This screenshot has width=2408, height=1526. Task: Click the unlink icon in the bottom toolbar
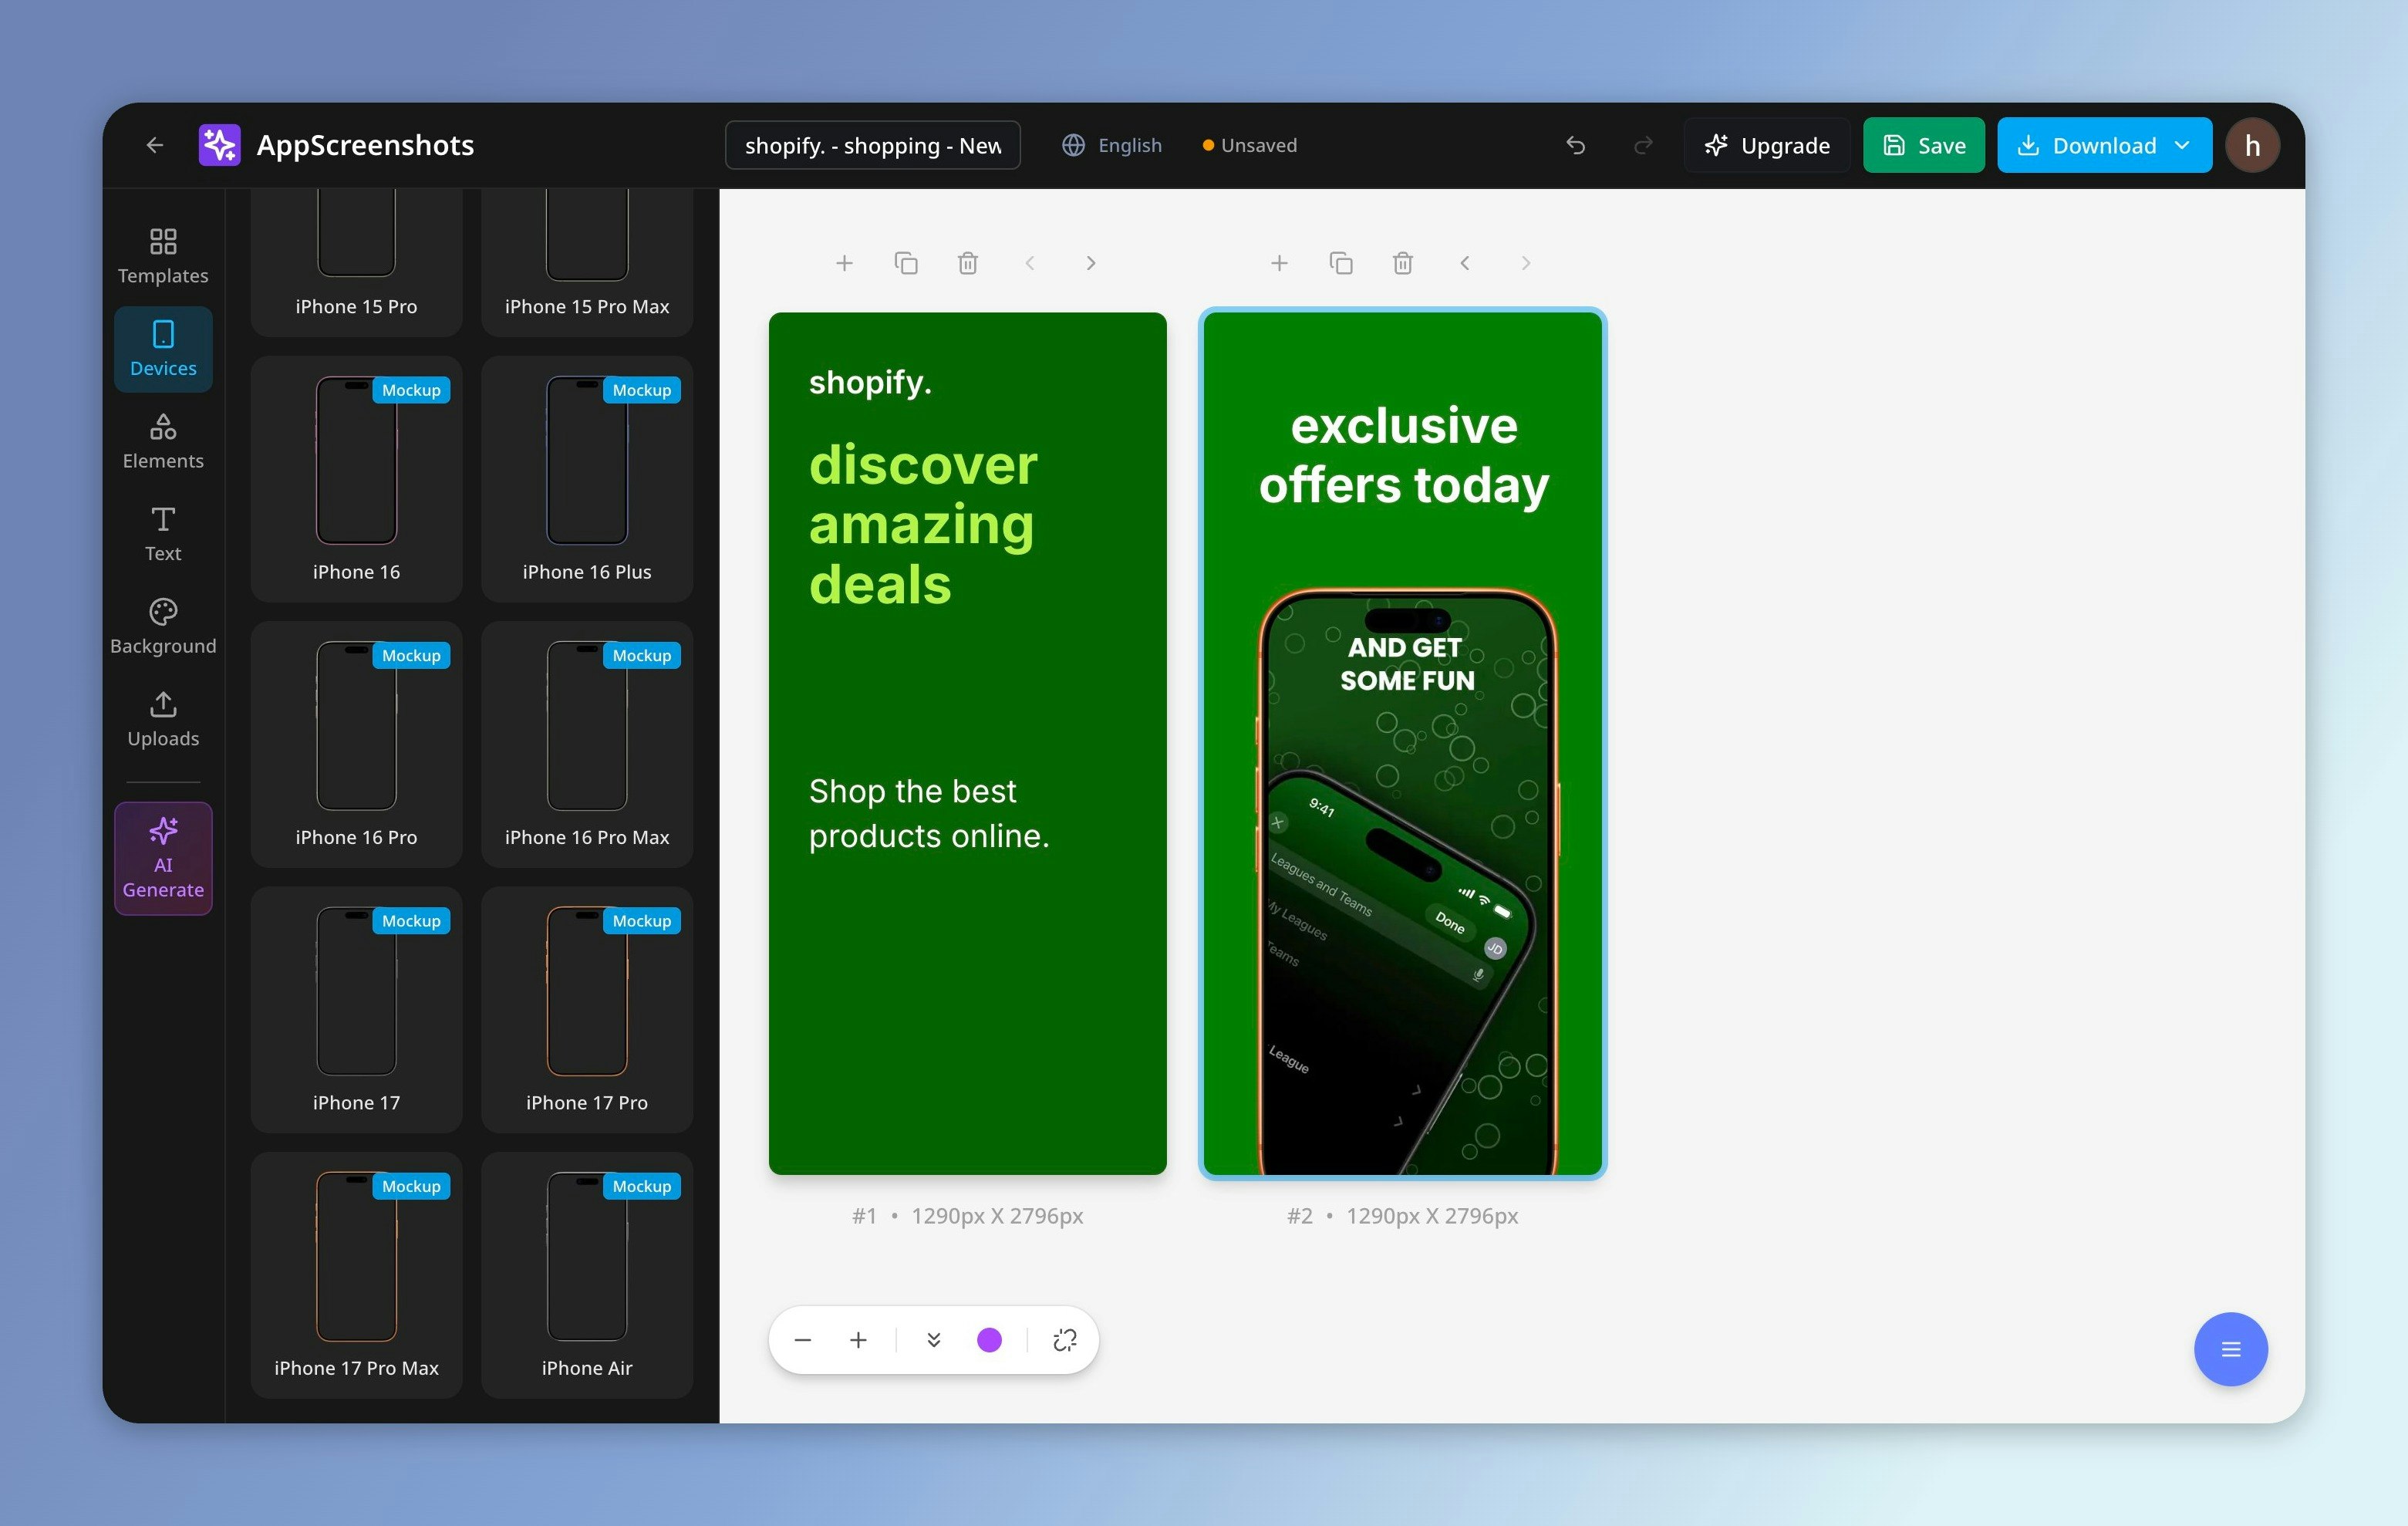click(1064, 1340)
